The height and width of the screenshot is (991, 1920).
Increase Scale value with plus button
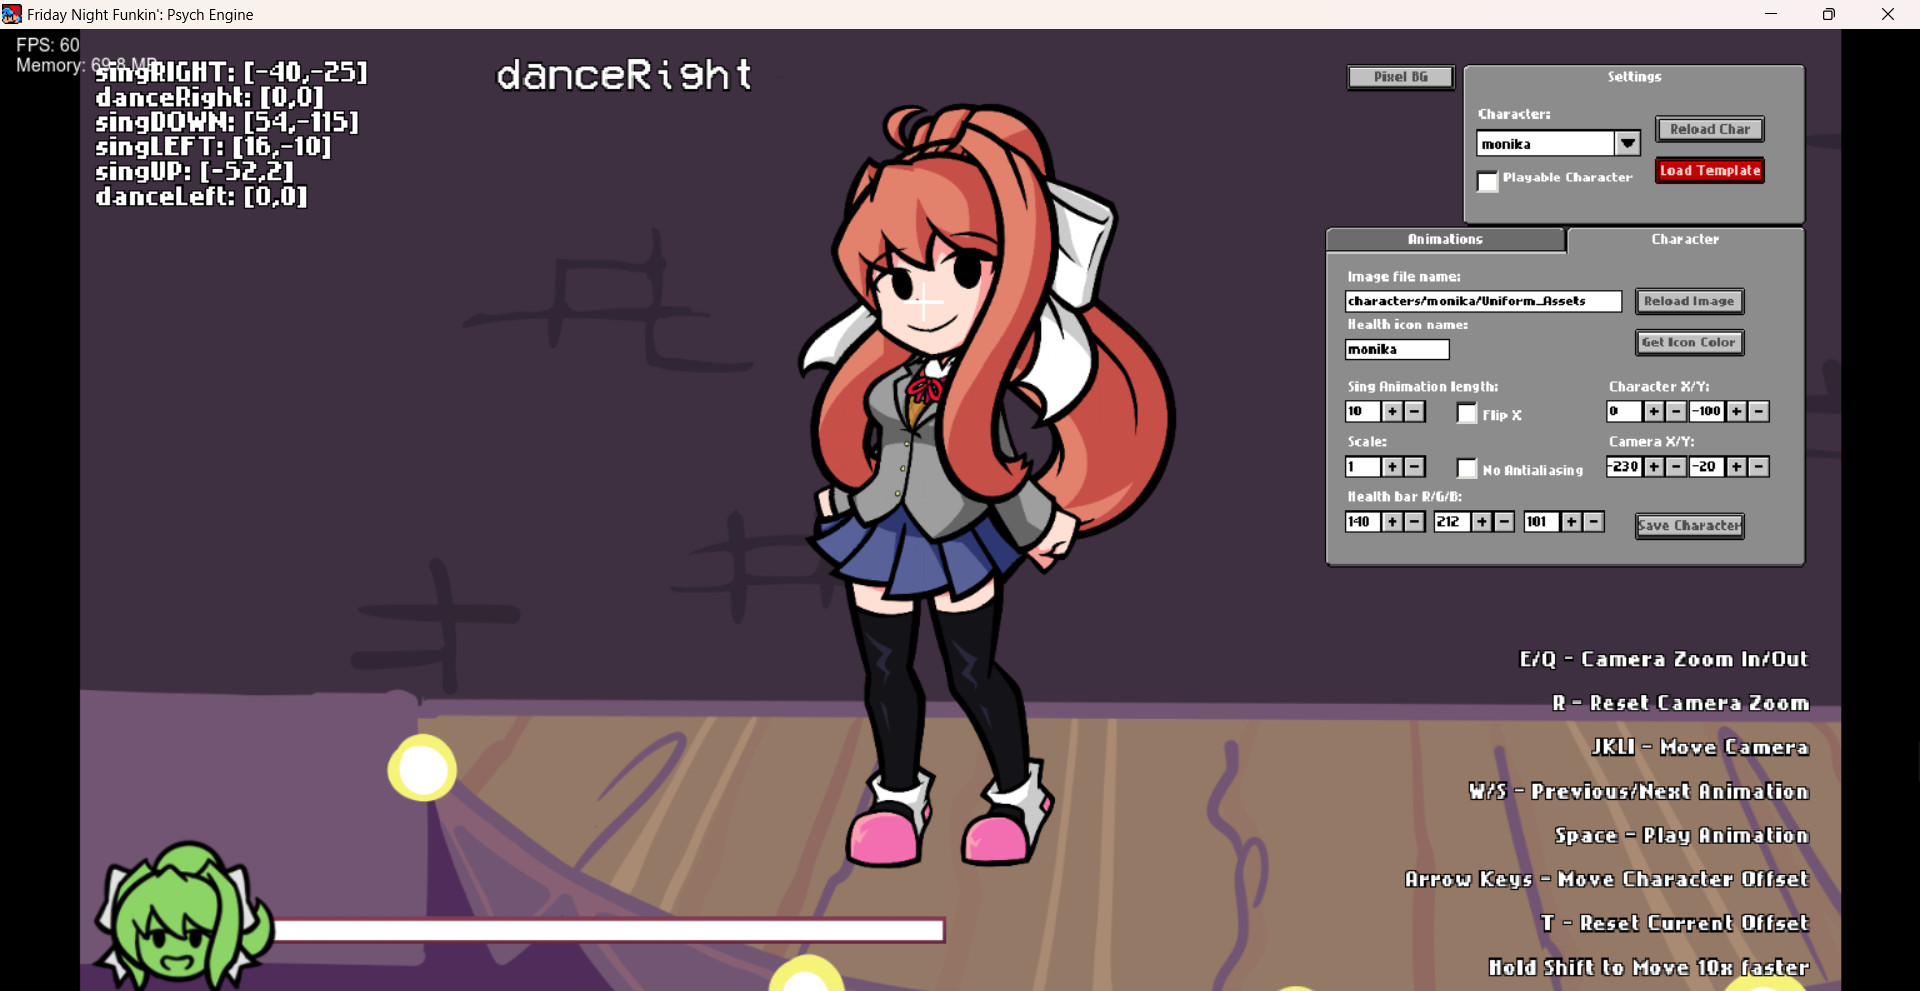pos(1392,467)
